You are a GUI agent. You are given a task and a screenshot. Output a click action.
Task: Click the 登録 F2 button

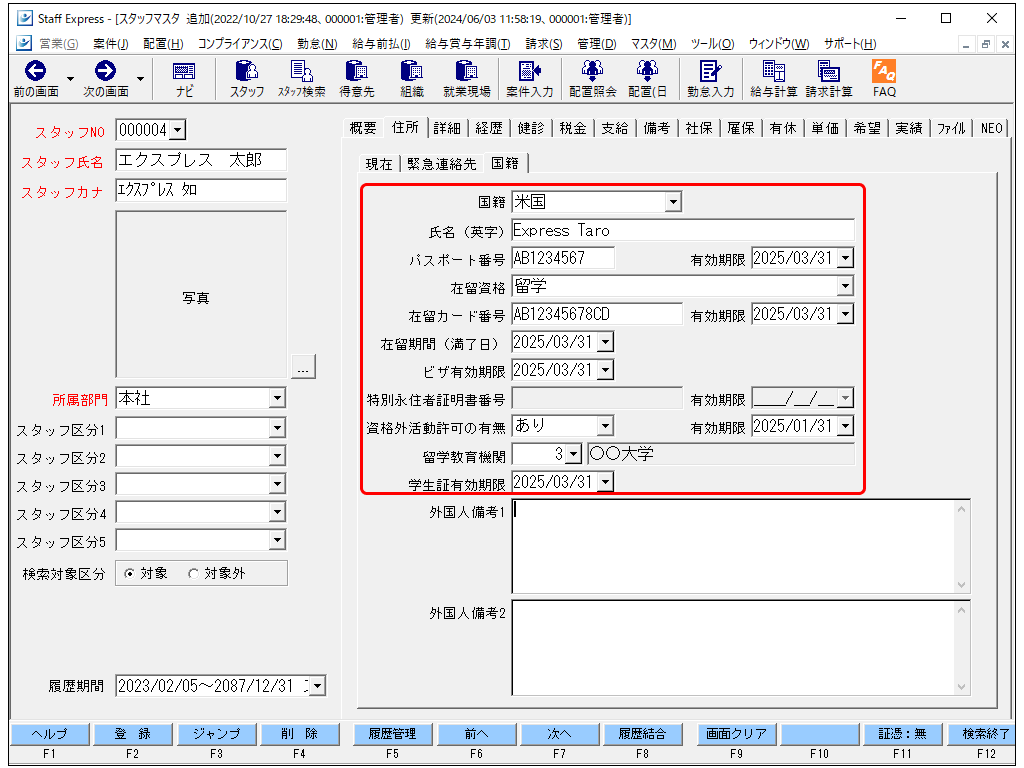tap(133, 734)
